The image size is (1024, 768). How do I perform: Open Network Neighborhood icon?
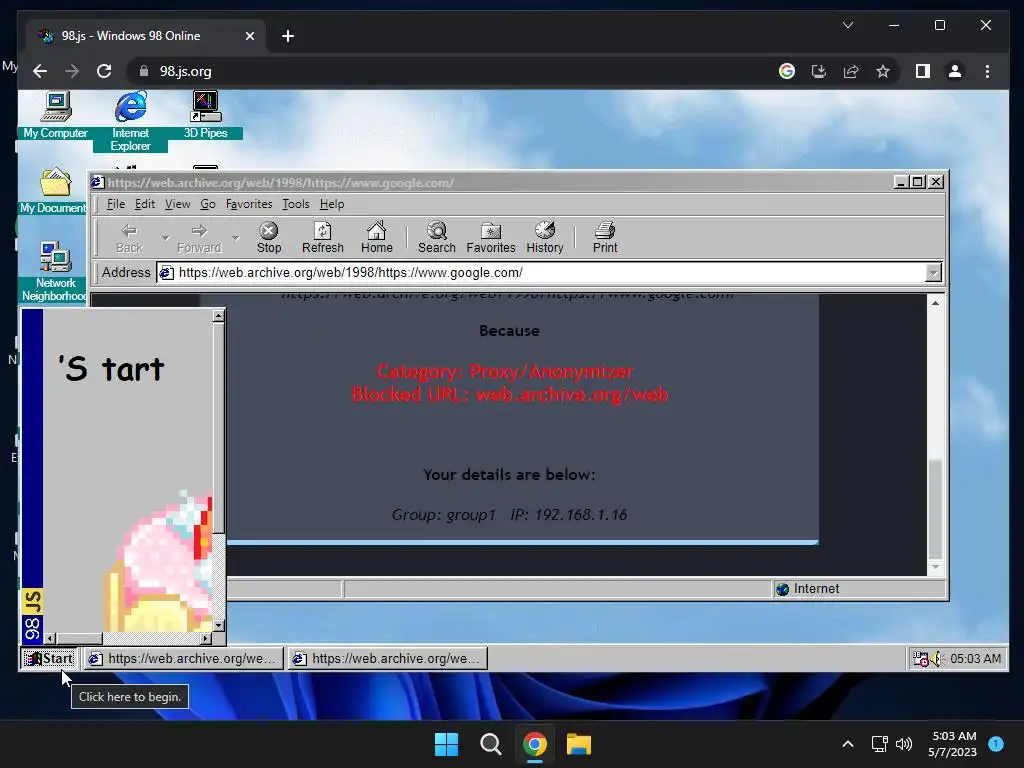point(54,271)
